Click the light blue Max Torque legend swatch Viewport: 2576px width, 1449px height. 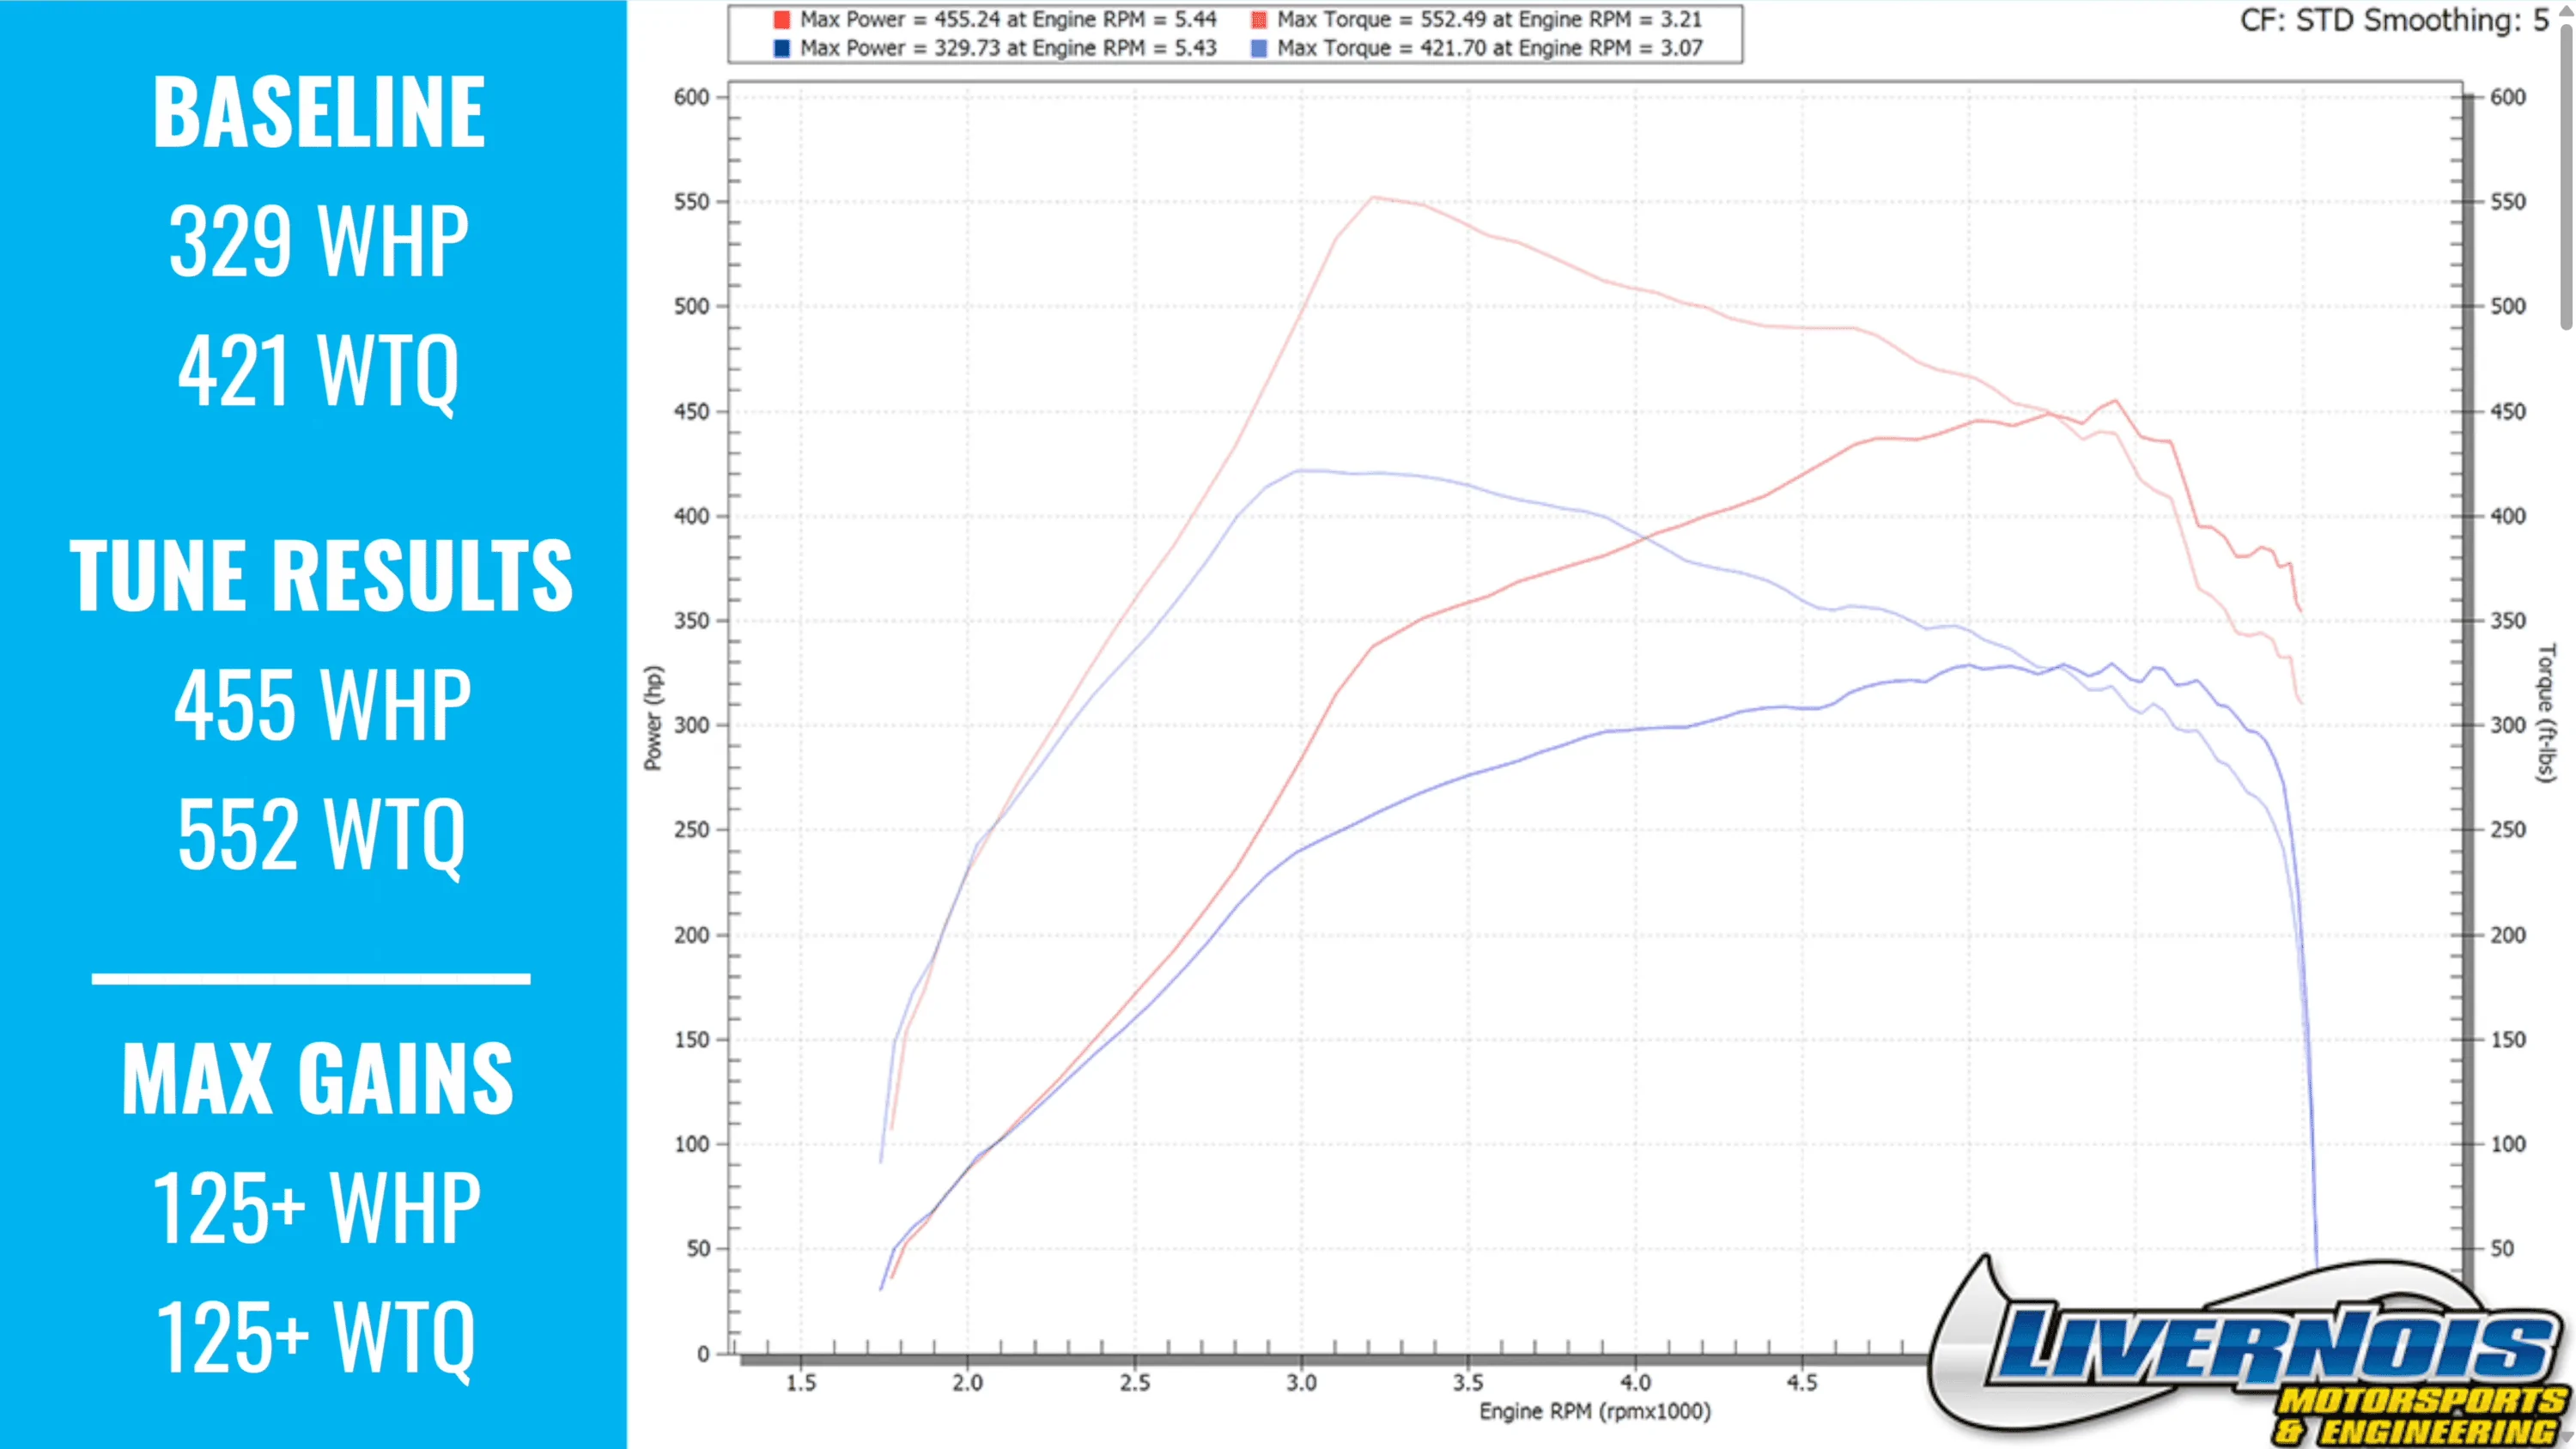[x=1258, y=47]
